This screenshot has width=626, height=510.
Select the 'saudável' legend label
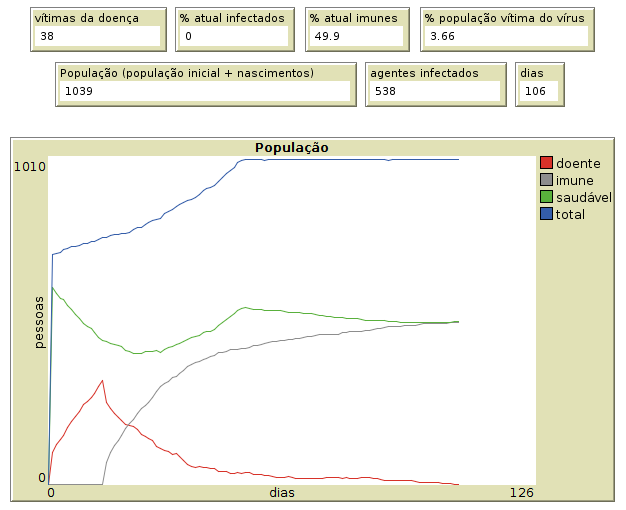583,197
